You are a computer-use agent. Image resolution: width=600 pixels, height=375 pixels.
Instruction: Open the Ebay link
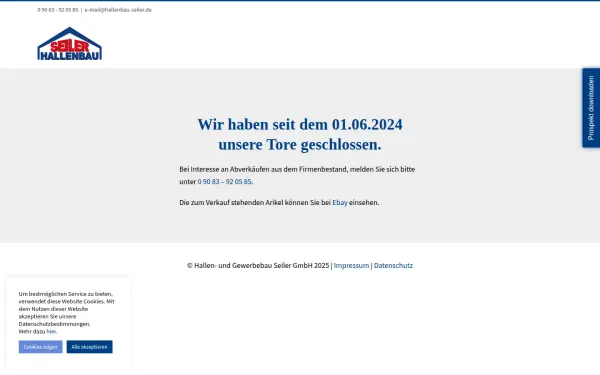click(x=340, y=202)
